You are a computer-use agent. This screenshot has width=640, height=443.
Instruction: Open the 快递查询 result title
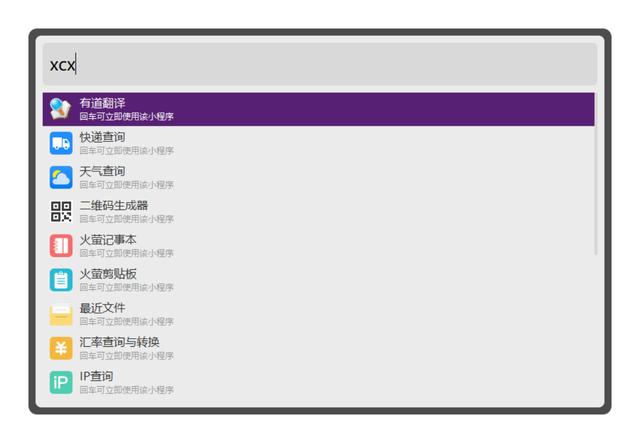pos(103,137)
